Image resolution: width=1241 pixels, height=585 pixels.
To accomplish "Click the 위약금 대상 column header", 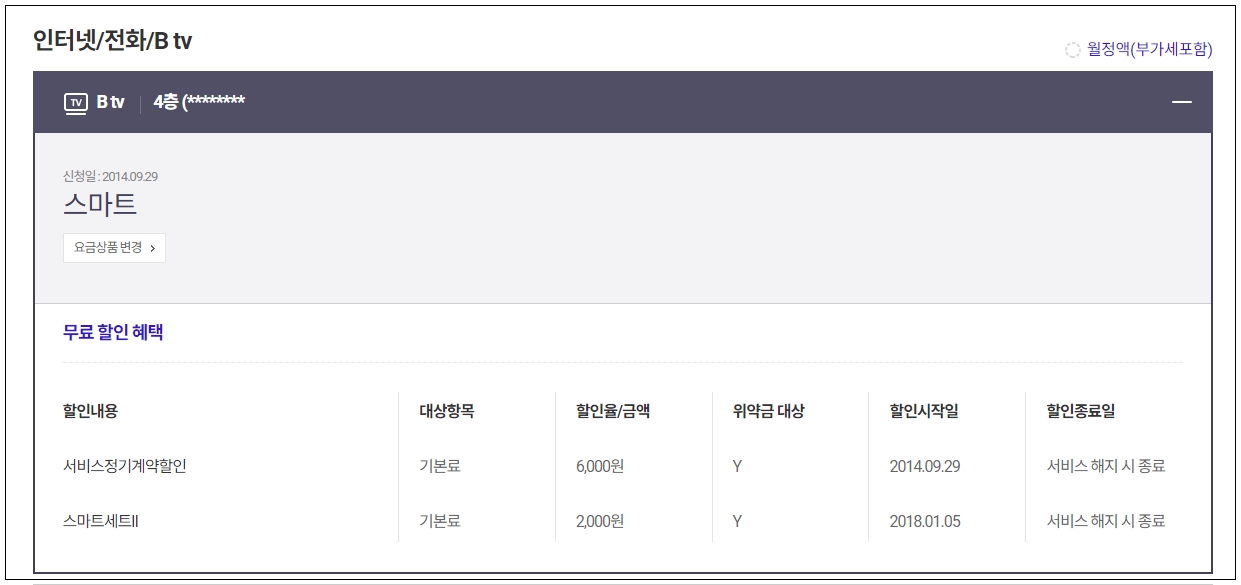I will 768,411.
